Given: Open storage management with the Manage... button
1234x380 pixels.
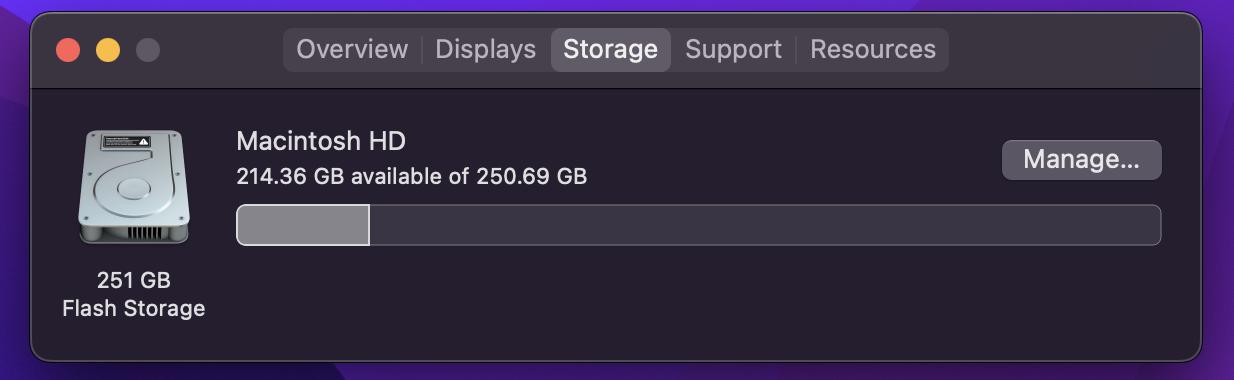Looking at the screenshot, I should coord(1082,160).
